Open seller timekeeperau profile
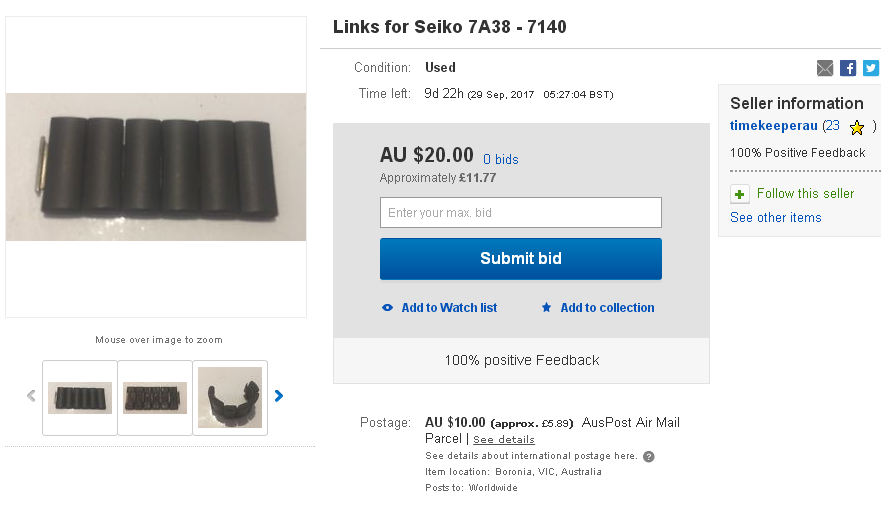 click(774, 126)
